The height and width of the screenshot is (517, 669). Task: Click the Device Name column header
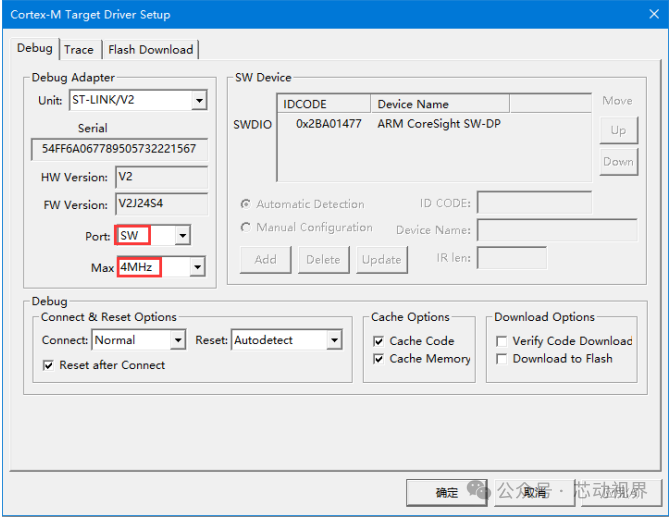click(440, 104)
